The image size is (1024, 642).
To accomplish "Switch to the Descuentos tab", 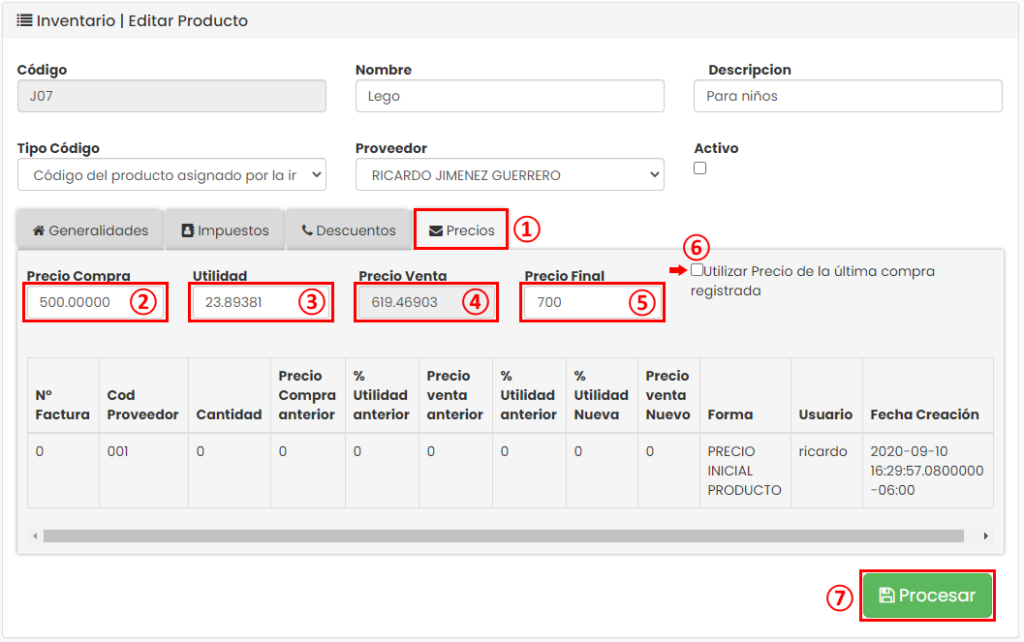I will [x=348, y=229].
